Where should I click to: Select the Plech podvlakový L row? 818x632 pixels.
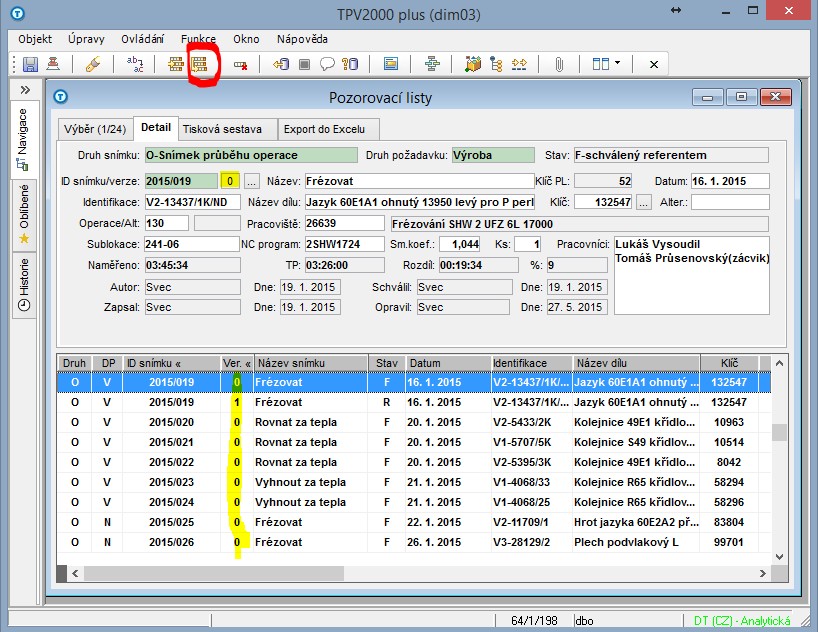(x=414, y=542)
